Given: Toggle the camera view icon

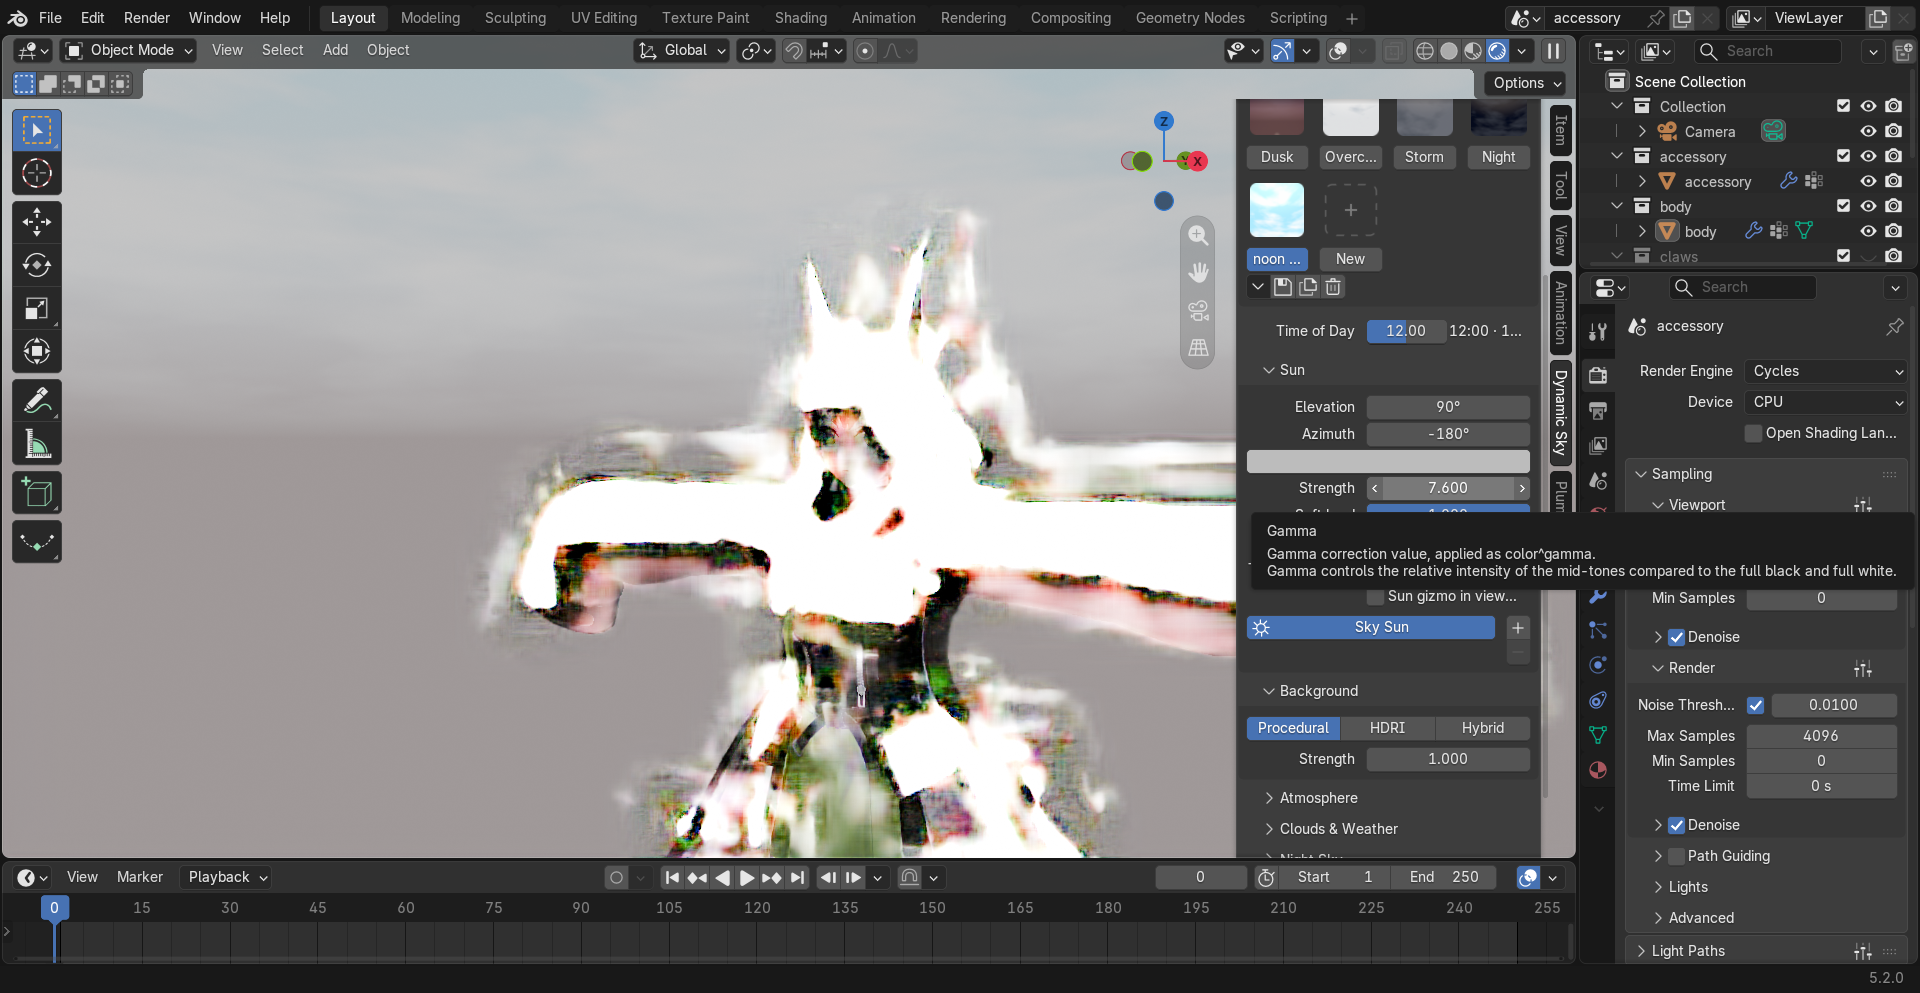Looking at the screenshot, I should [x=1198, y=311].
